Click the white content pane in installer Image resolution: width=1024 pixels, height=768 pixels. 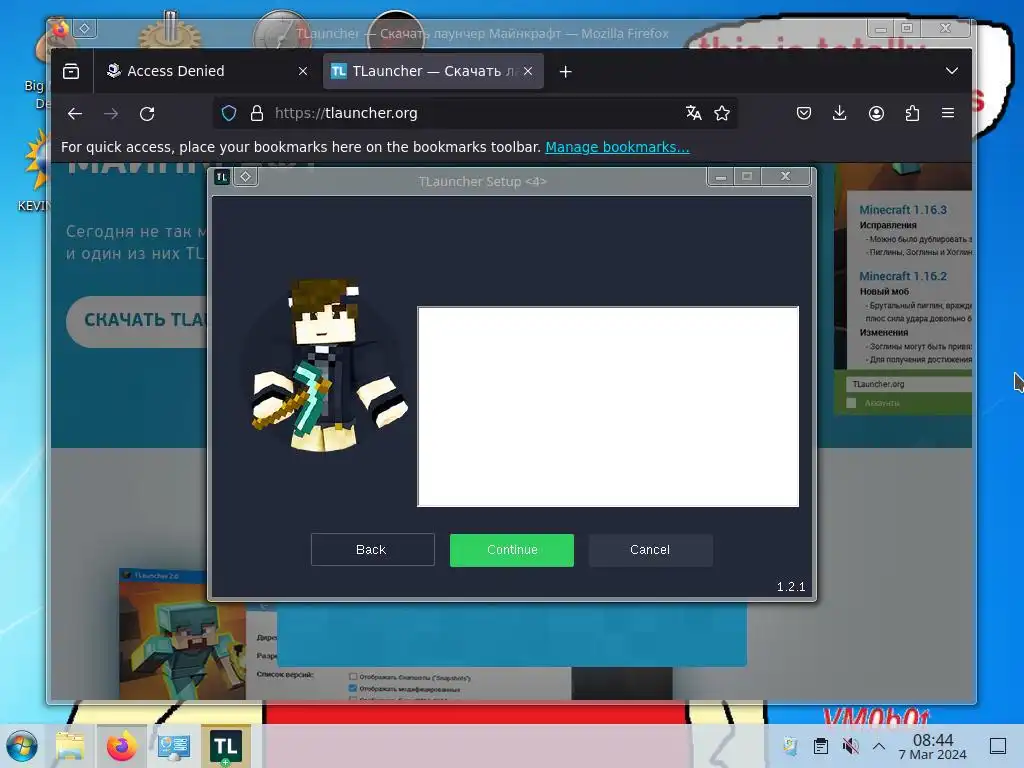608,406
